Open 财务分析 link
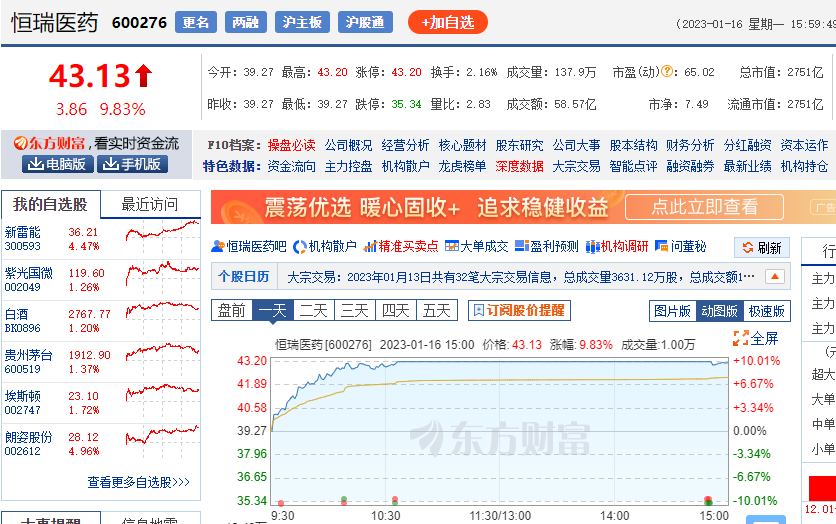Viewport: 836px width, 524px height. tap(690, 145)
